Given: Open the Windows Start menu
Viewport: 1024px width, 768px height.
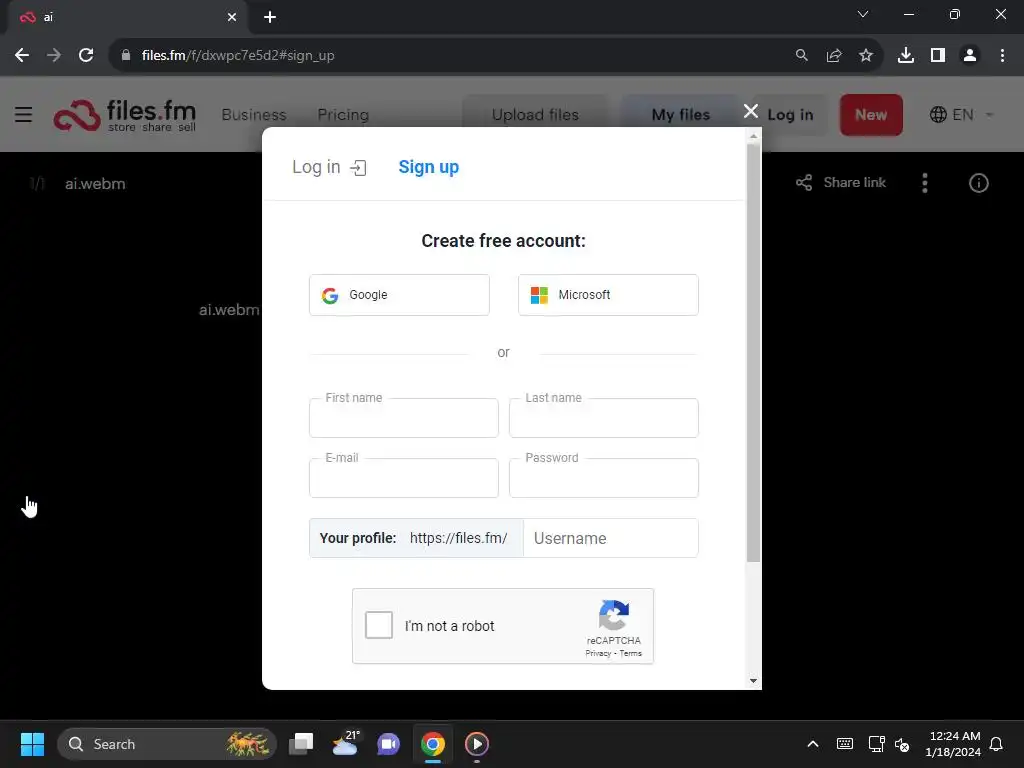Looking at the screenshot, I should tap(32, 744).
